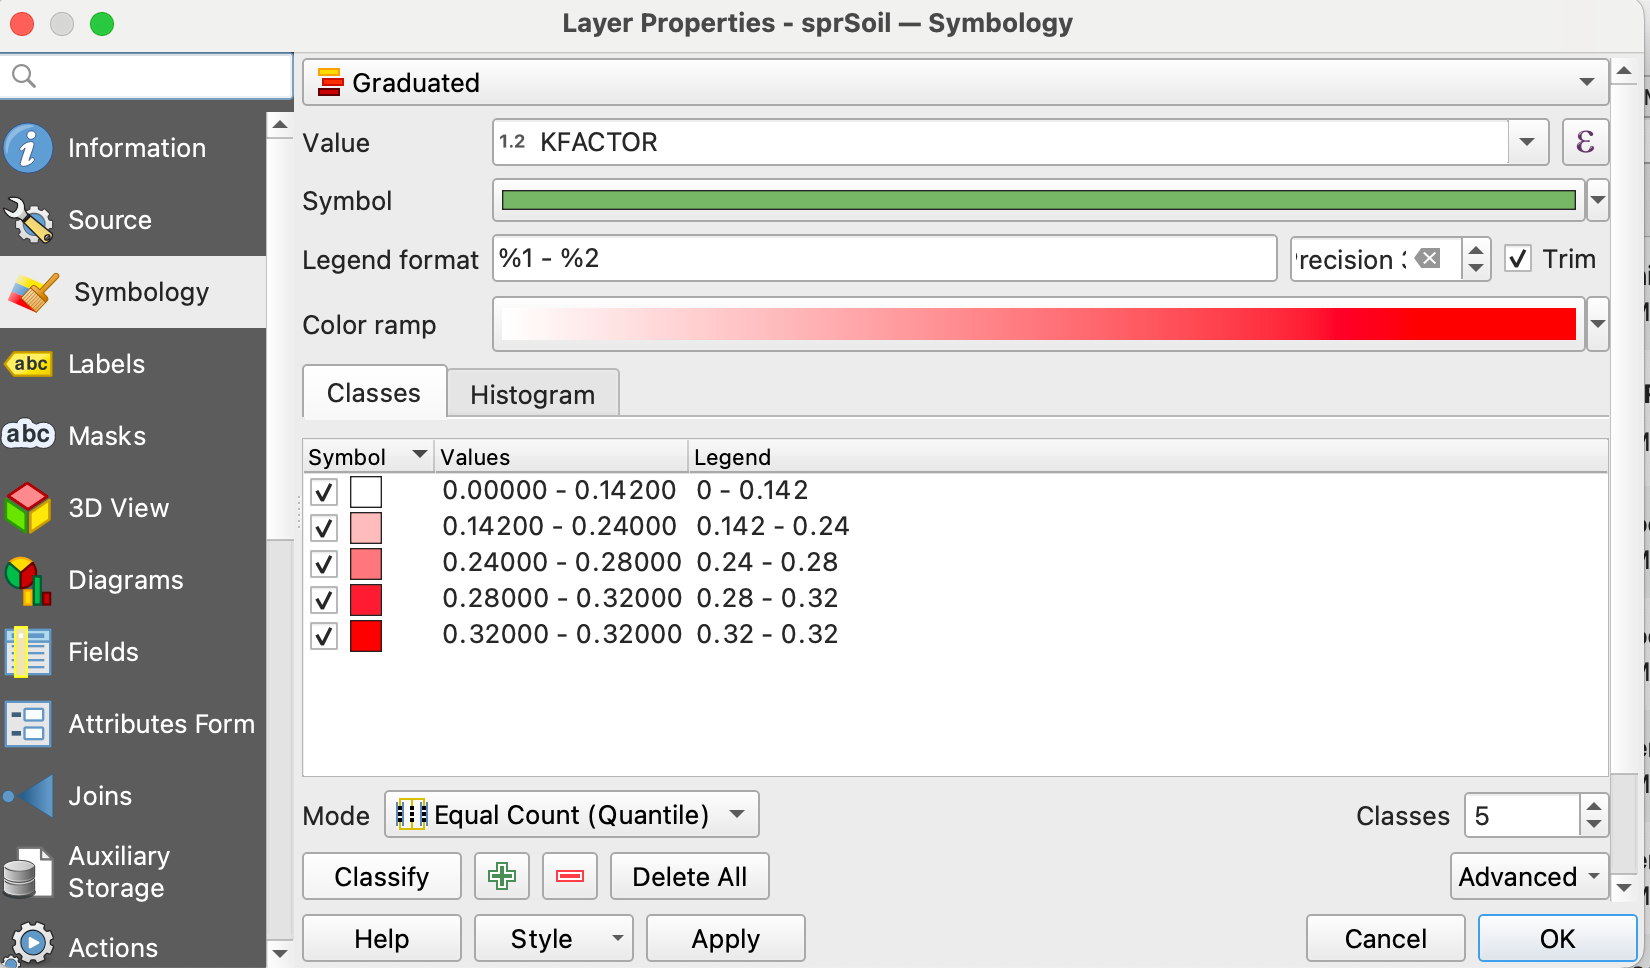Click the Legend format text field
The image size is (1650, 968).
884,259
